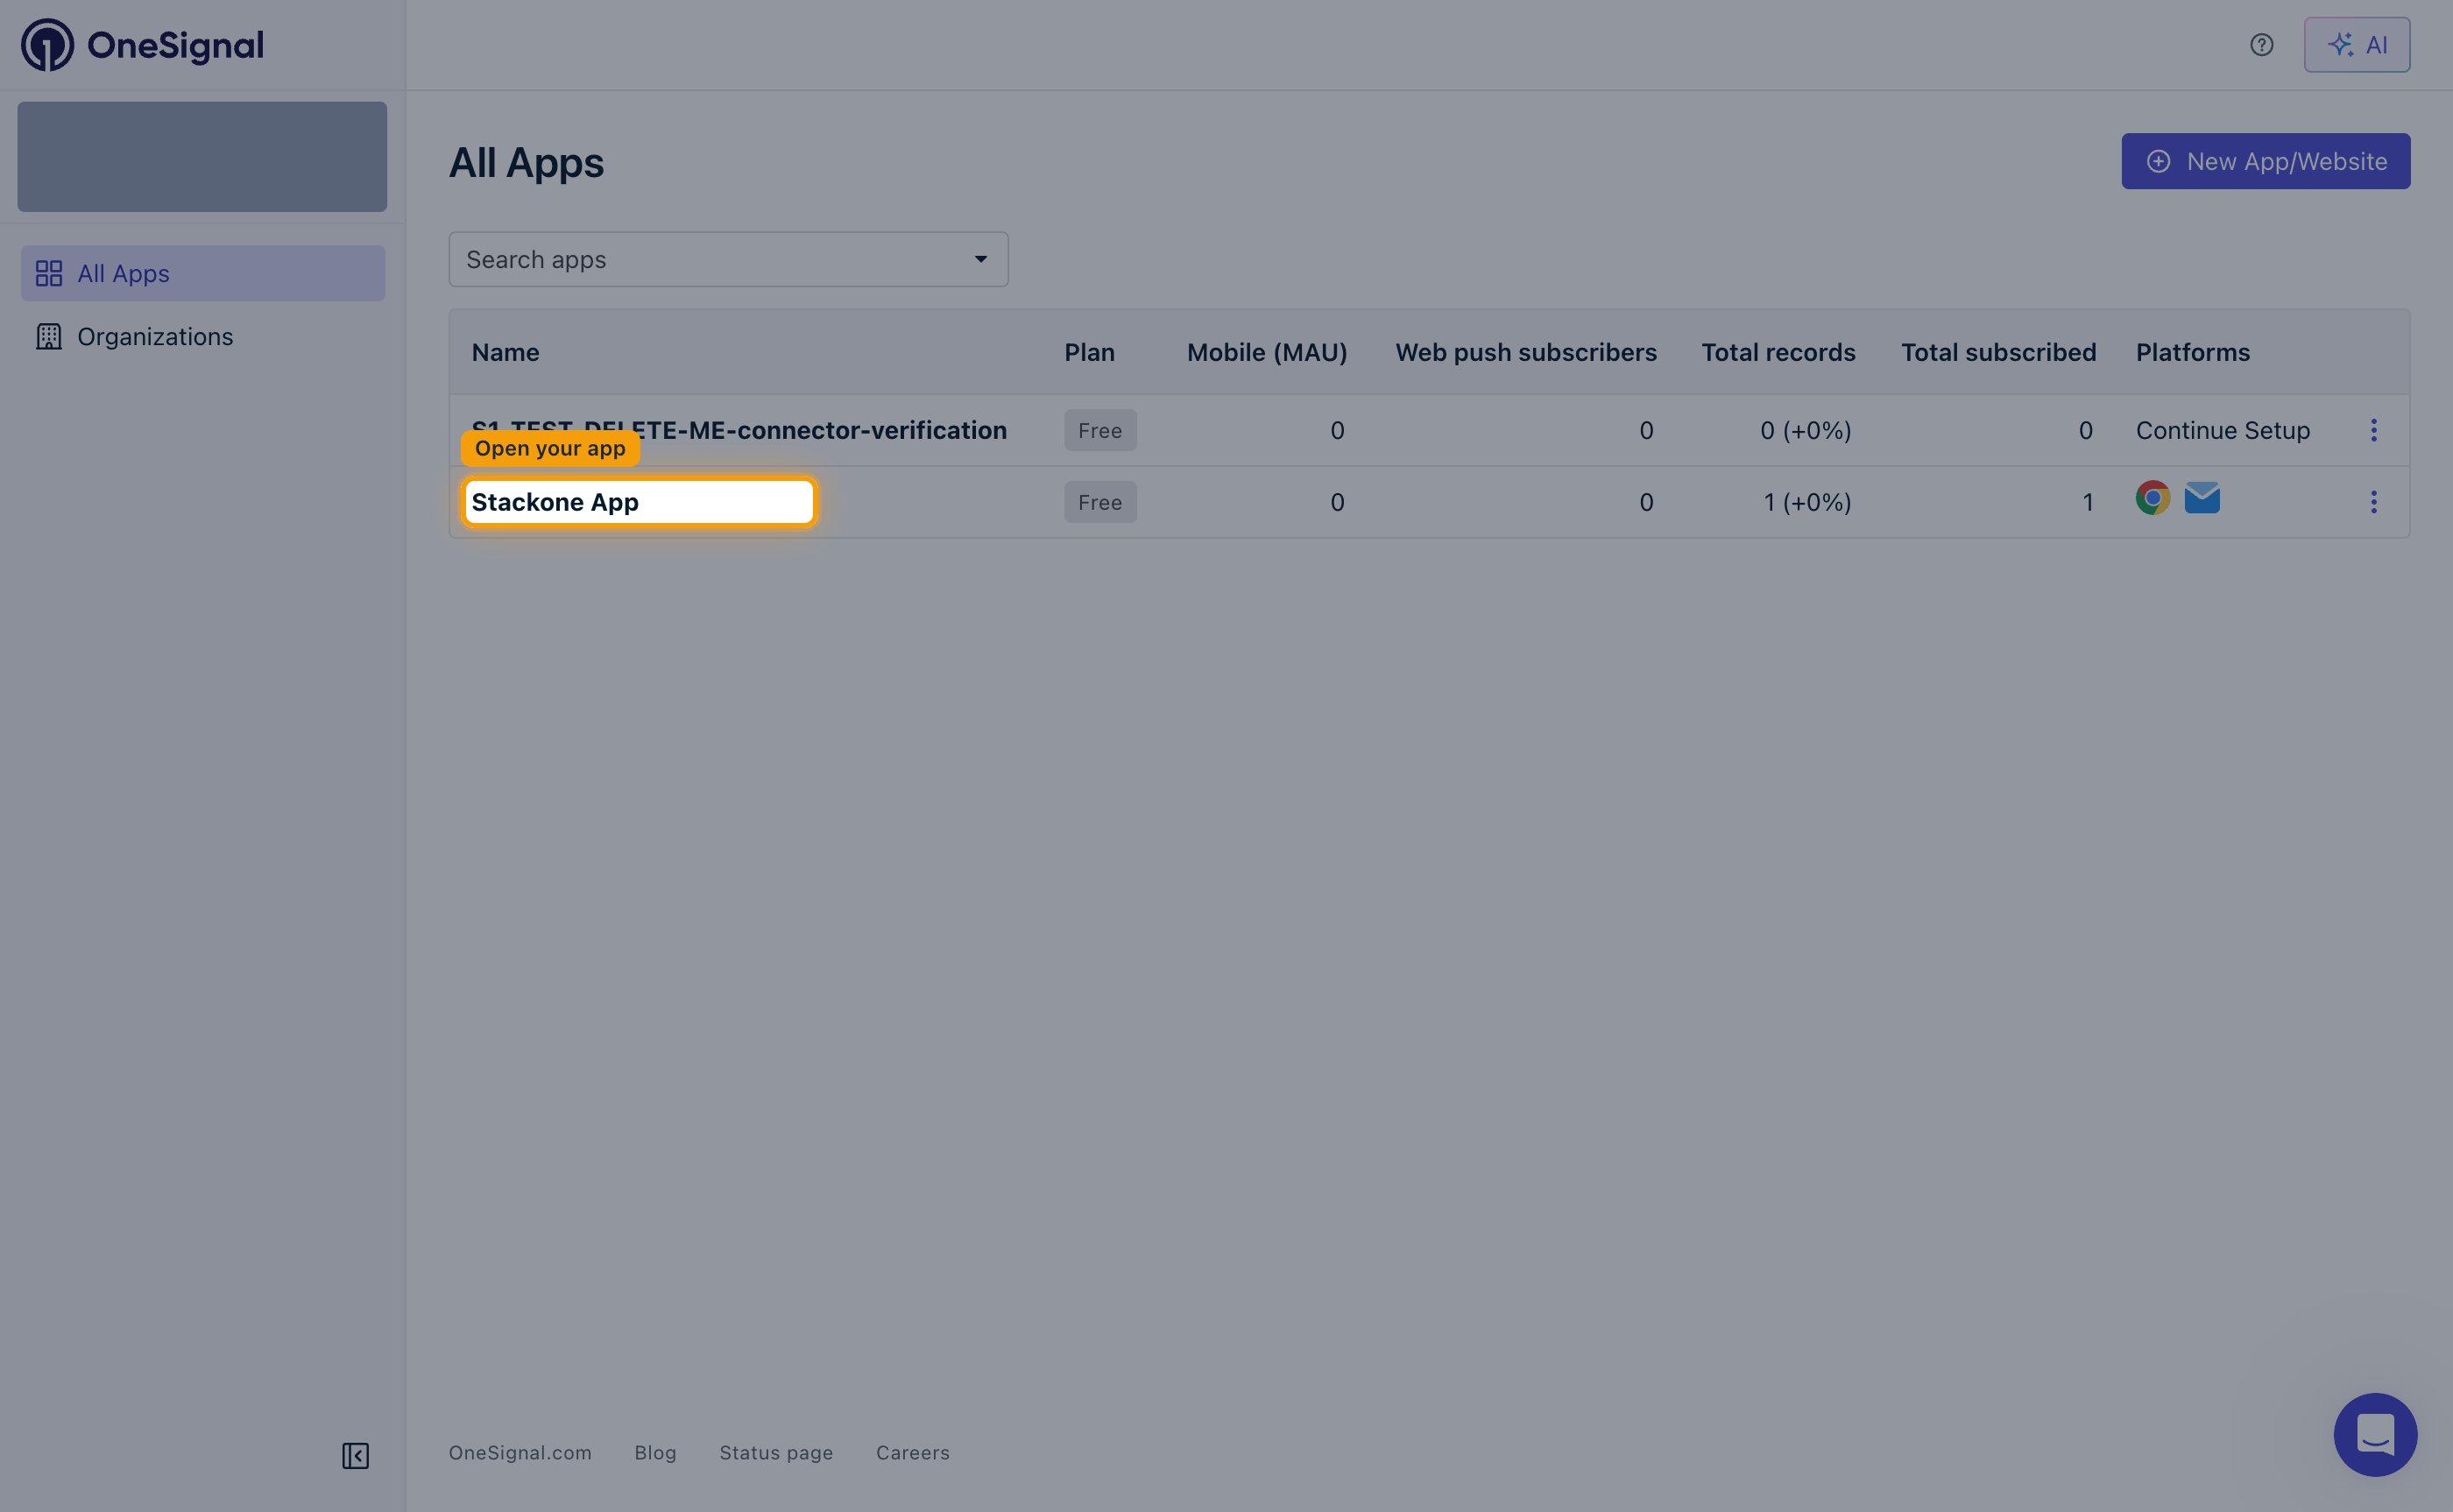Click the plus icon in New App/Website
Viewport: 2453px width, 1512px height.
coord(2158,161)
